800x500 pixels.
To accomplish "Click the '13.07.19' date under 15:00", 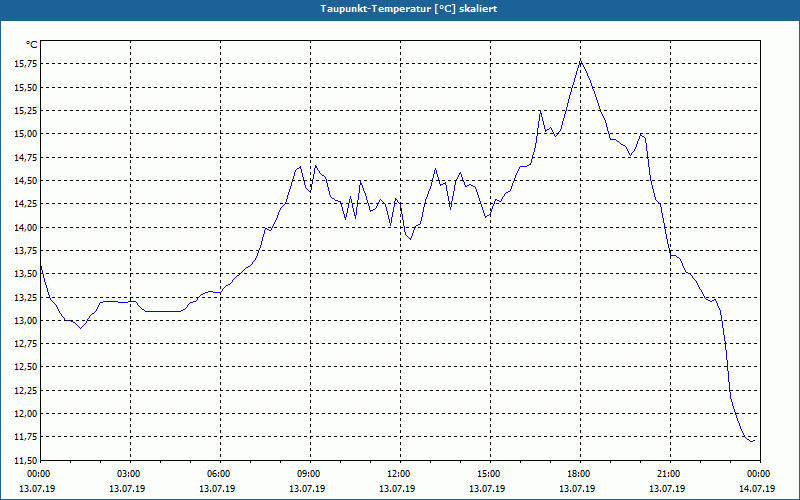I will tap(487, 489).
